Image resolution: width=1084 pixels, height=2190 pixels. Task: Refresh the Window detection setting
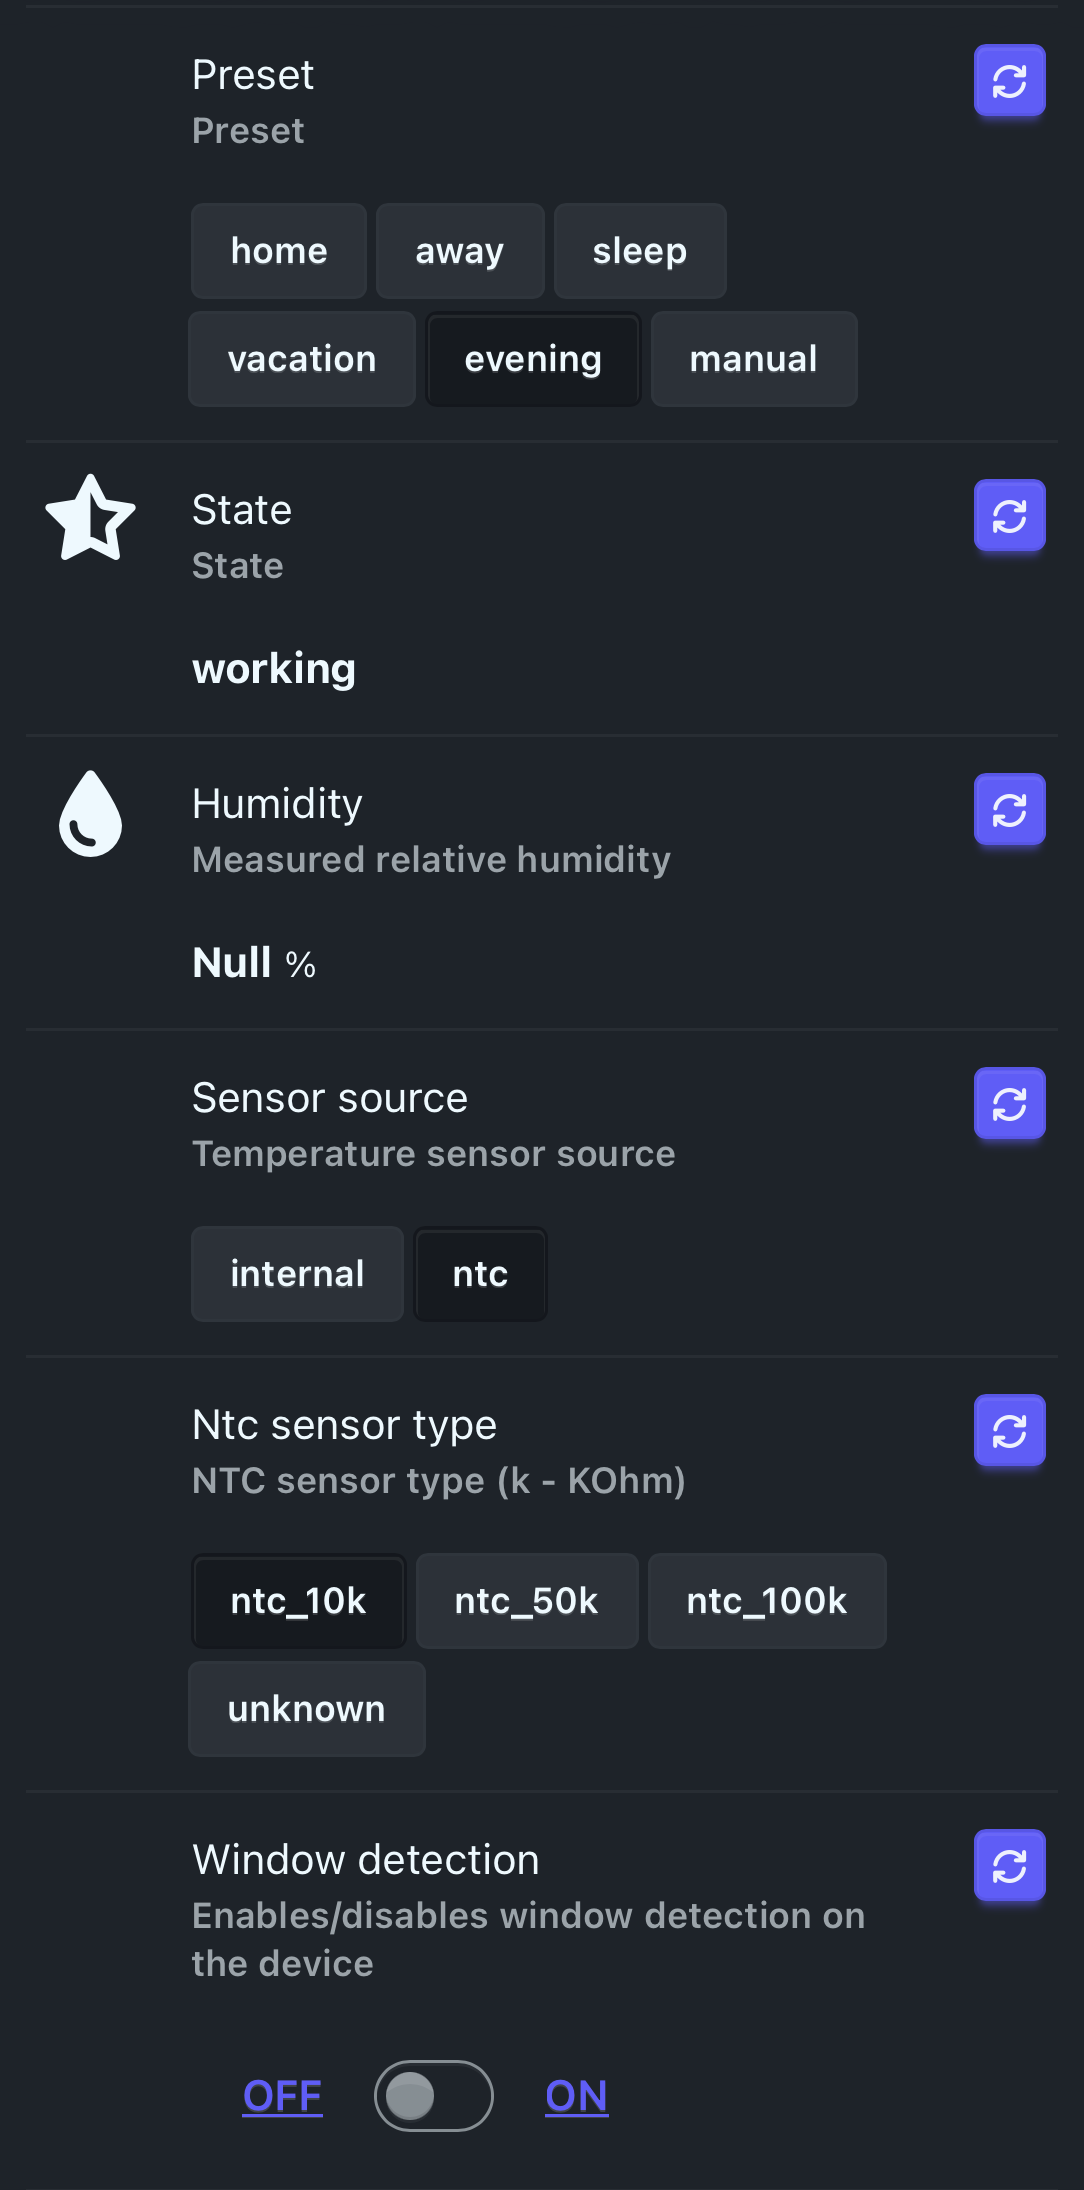1009,1866
